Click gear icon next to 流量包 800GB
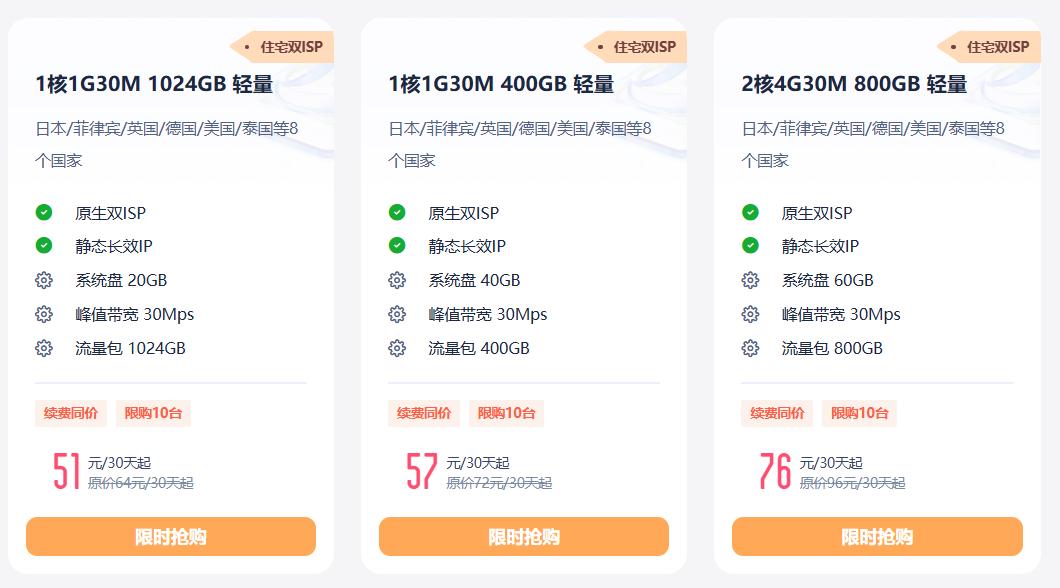1060x588 pixels. (x=750, y=348)
